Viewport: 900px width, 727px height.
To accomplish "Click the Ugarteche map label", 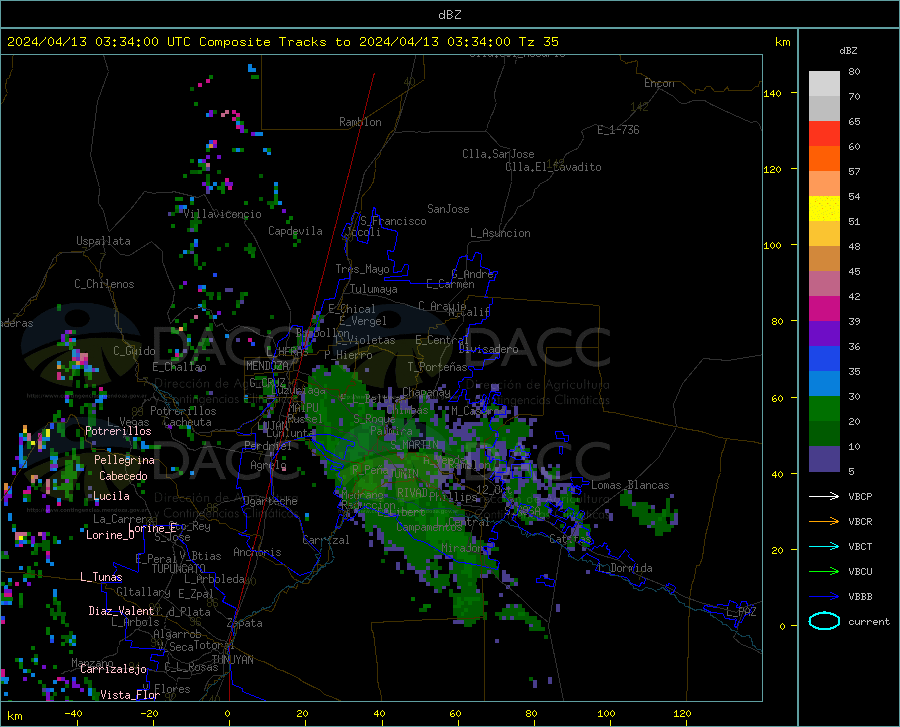I will (x=270, y=501).
